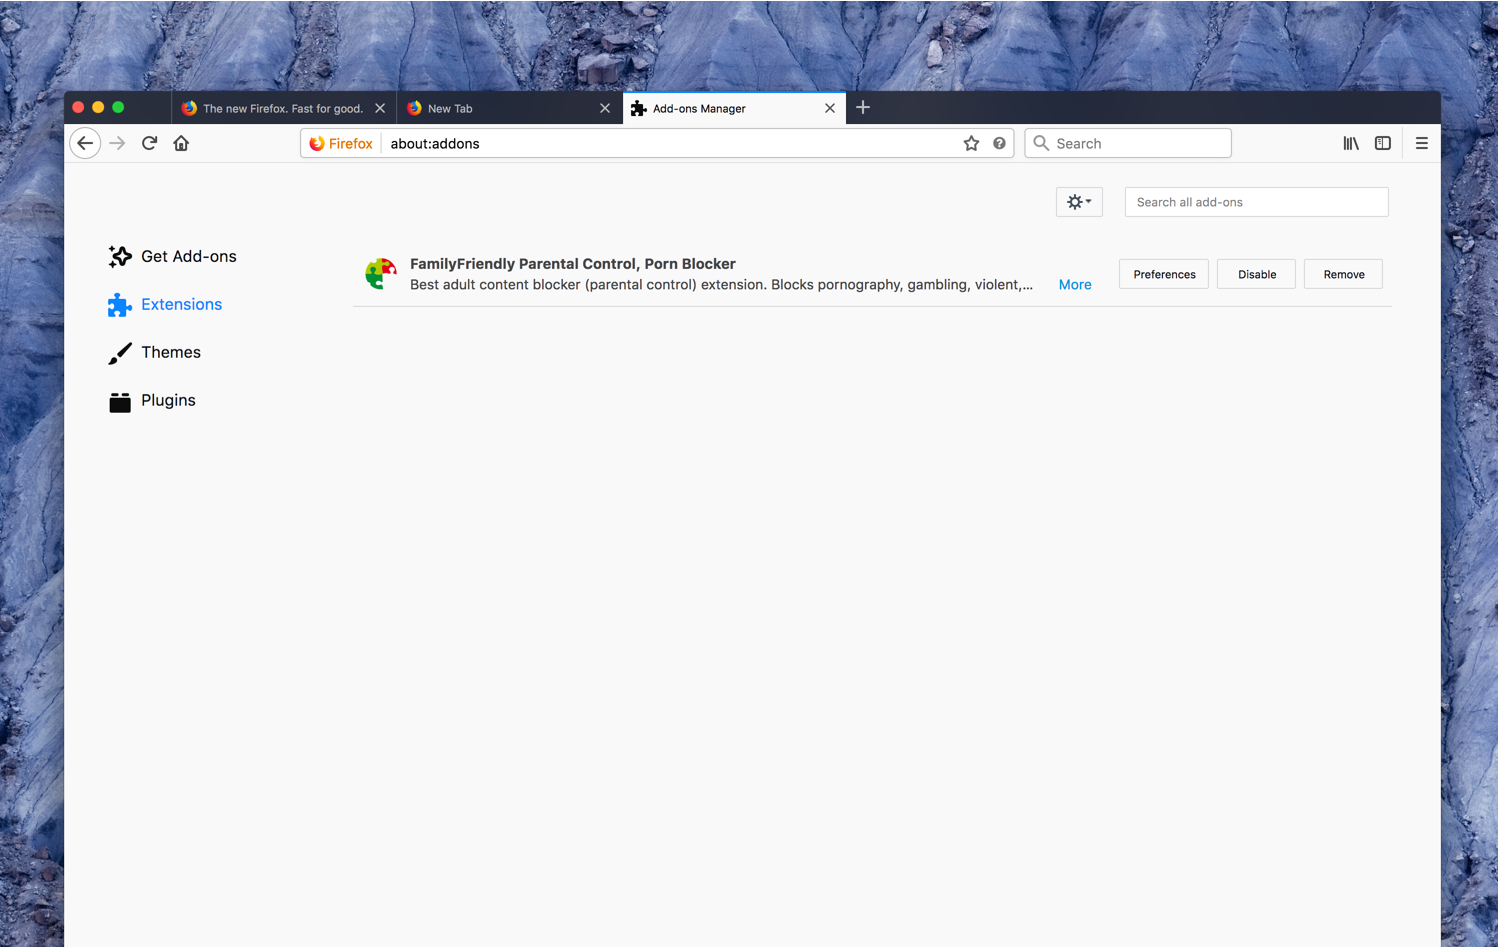Open the Firefox home page icon
1498x947 pixels.
tap(181, 143)
